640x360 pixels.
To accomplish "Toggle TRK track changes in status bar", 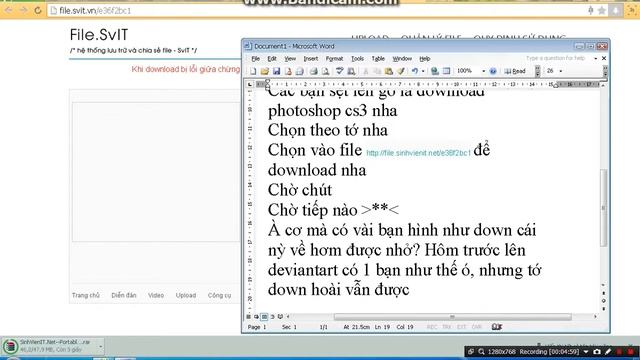I will pyautogui.click(x=447, y=327).
